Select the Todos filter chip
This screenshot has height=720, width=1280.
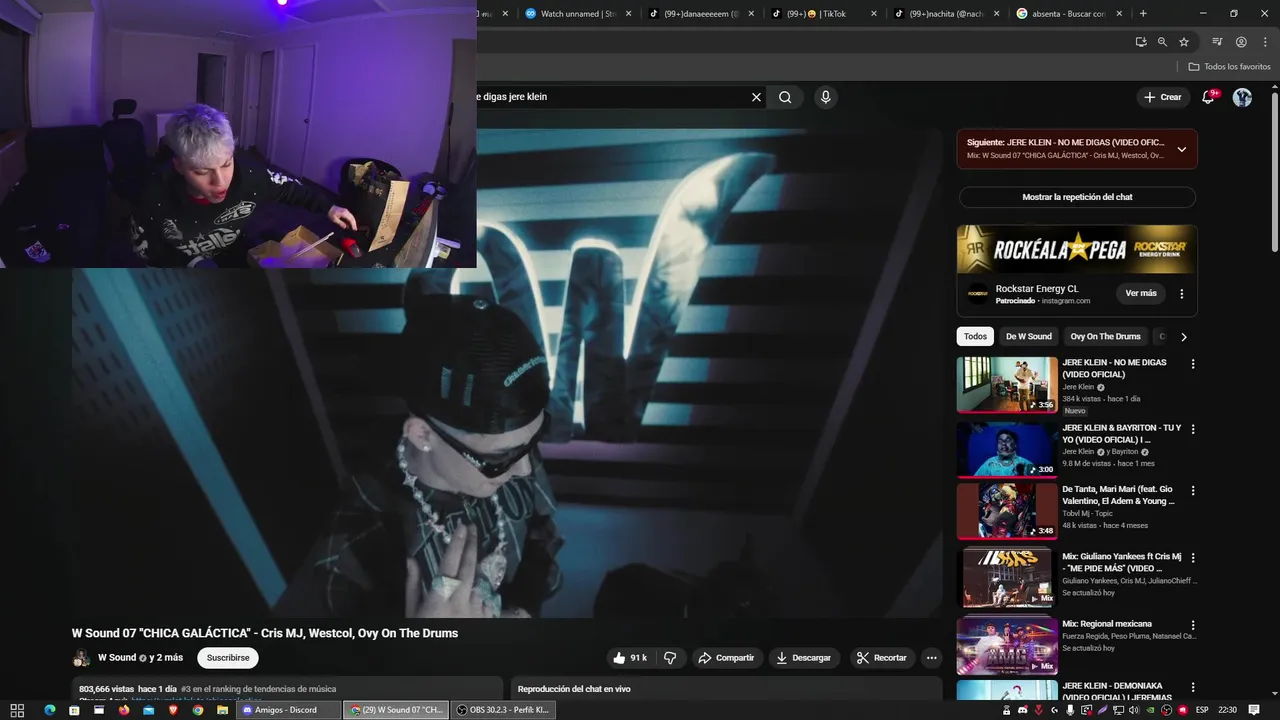point(975,336)
